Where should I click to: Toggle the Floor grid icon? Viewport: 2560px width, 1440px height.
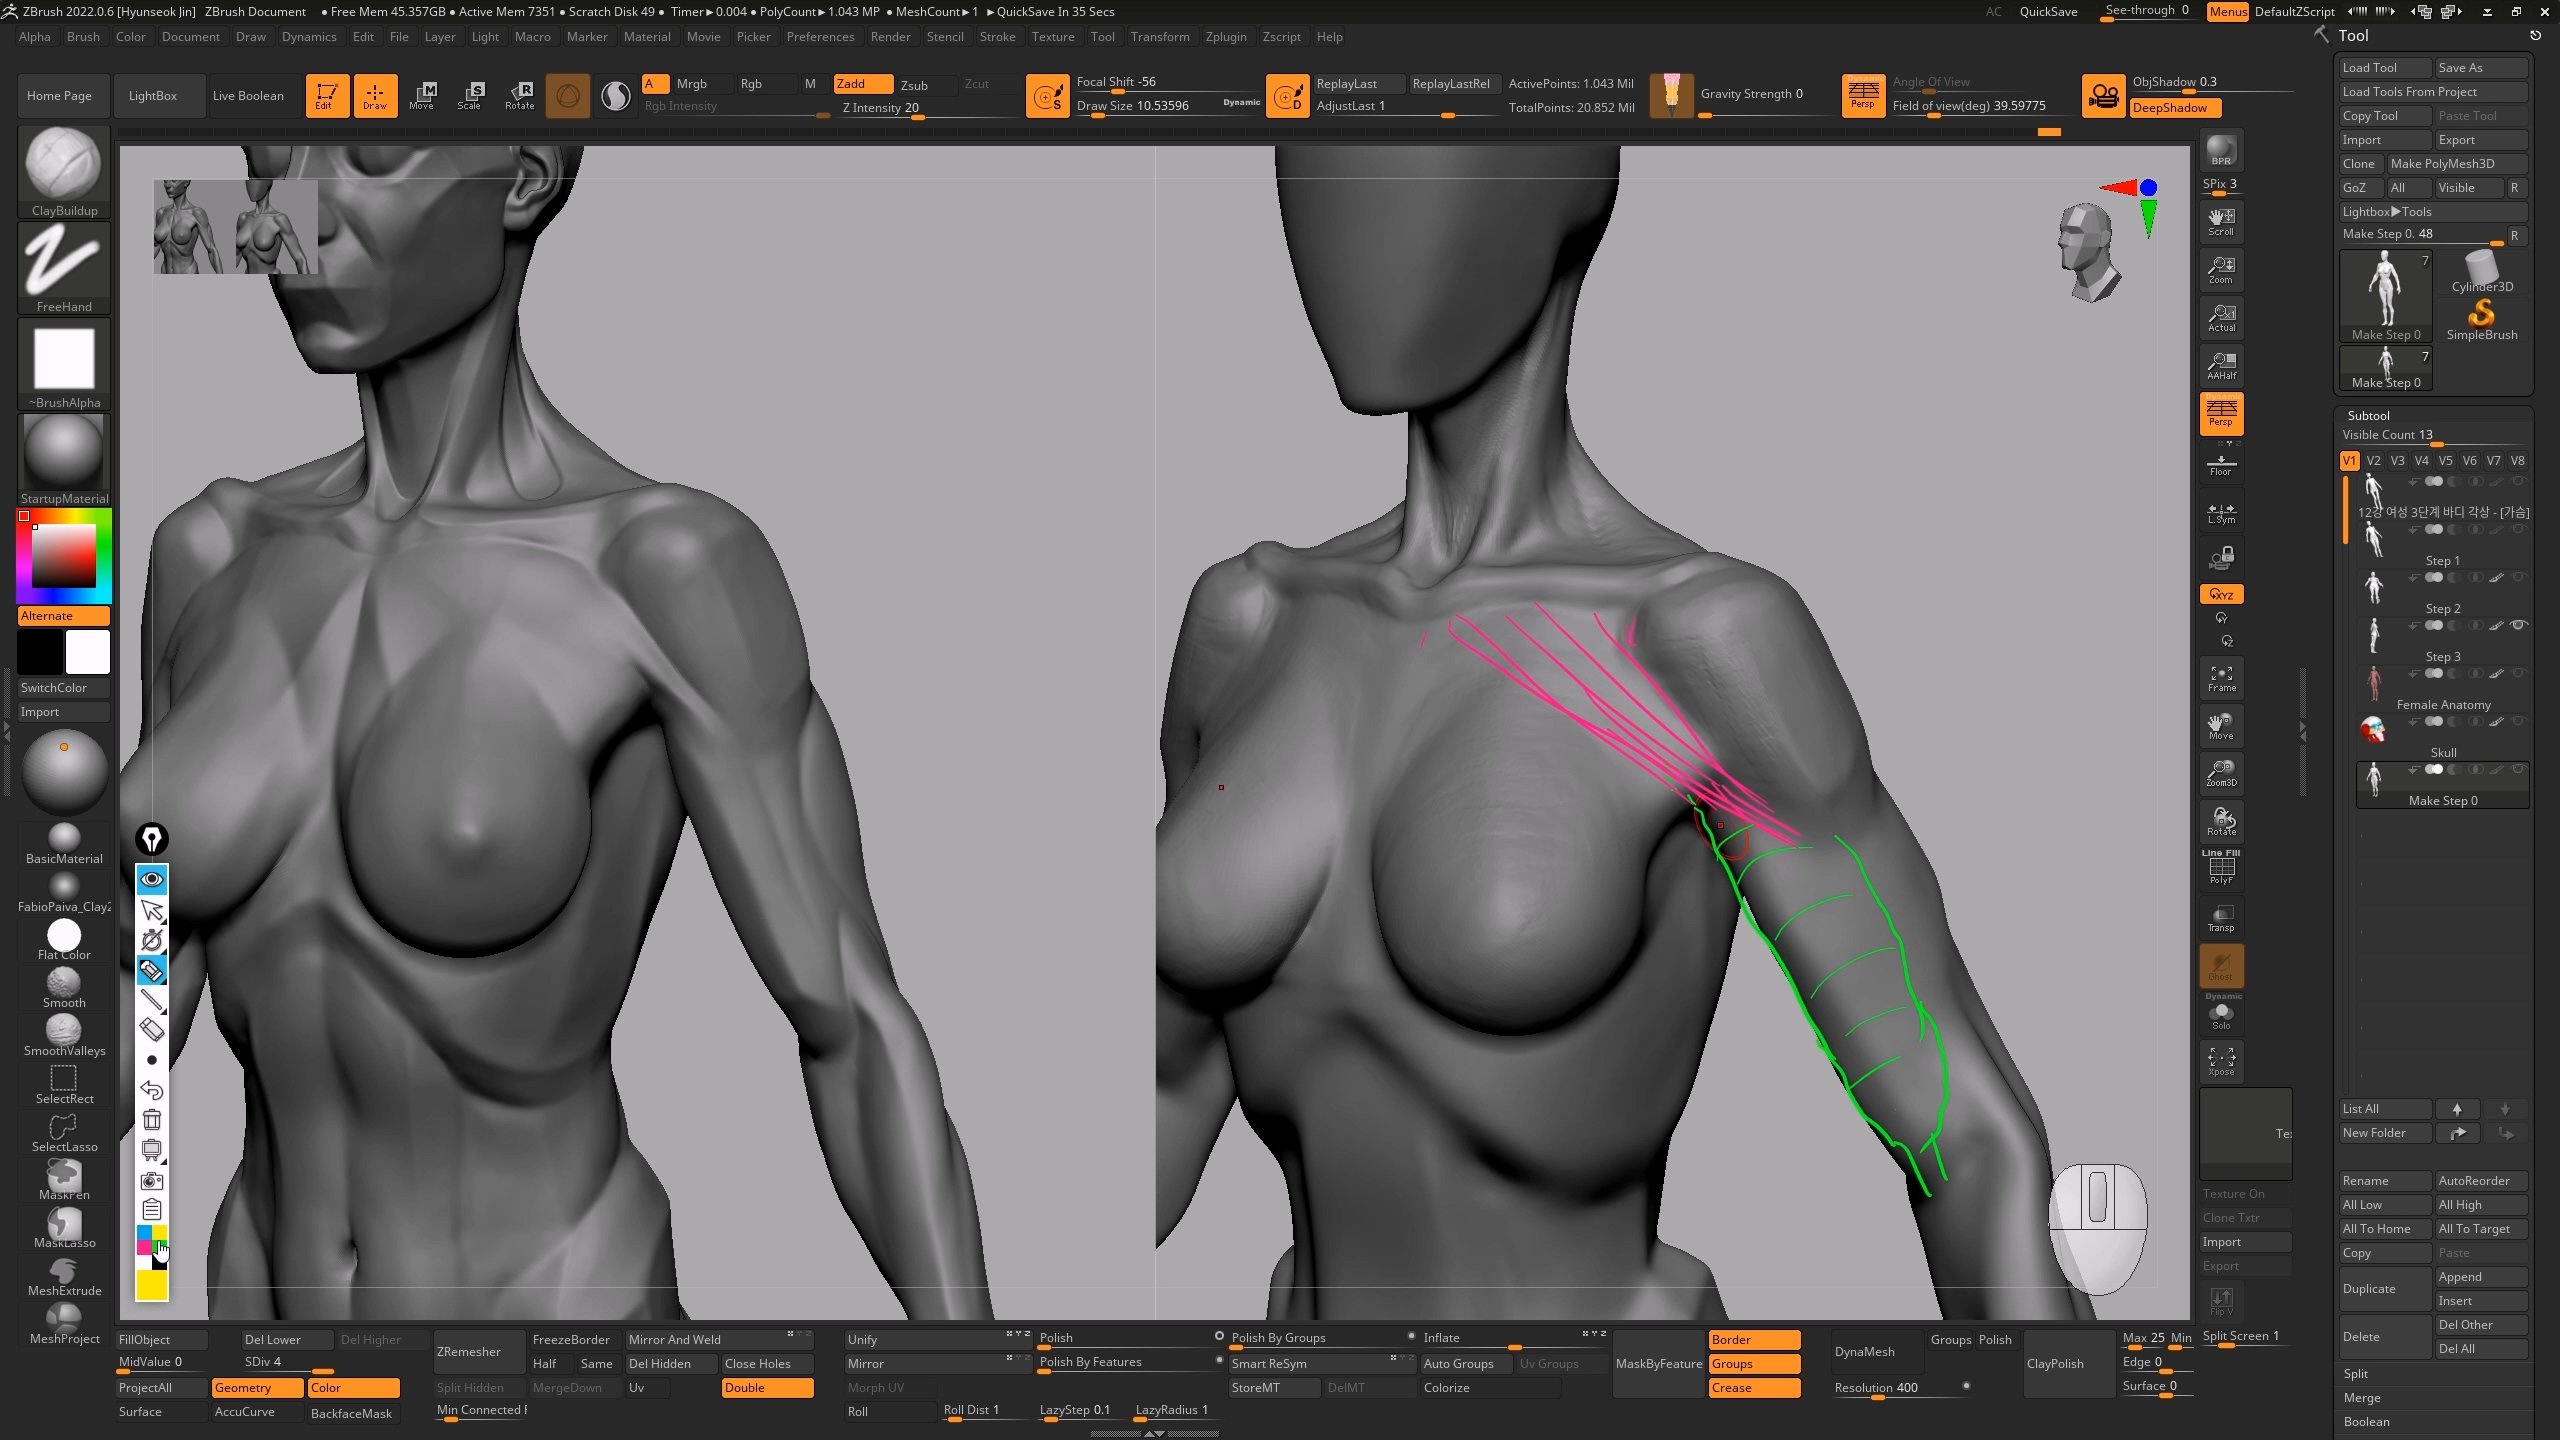click(x=2221, y=462)
